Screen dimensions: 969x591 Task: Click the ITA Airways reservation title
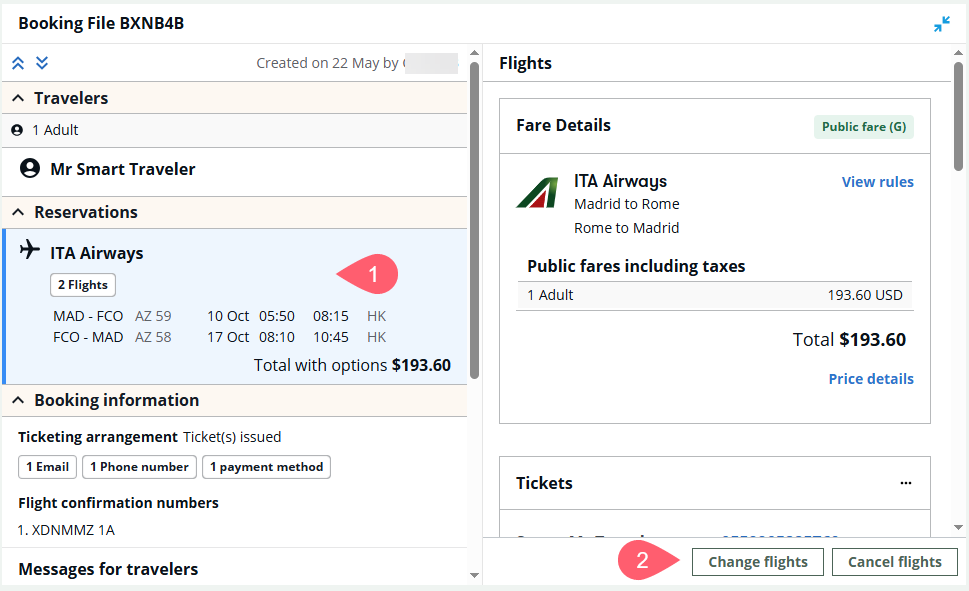pyautogui.click(x=97, y=253)
